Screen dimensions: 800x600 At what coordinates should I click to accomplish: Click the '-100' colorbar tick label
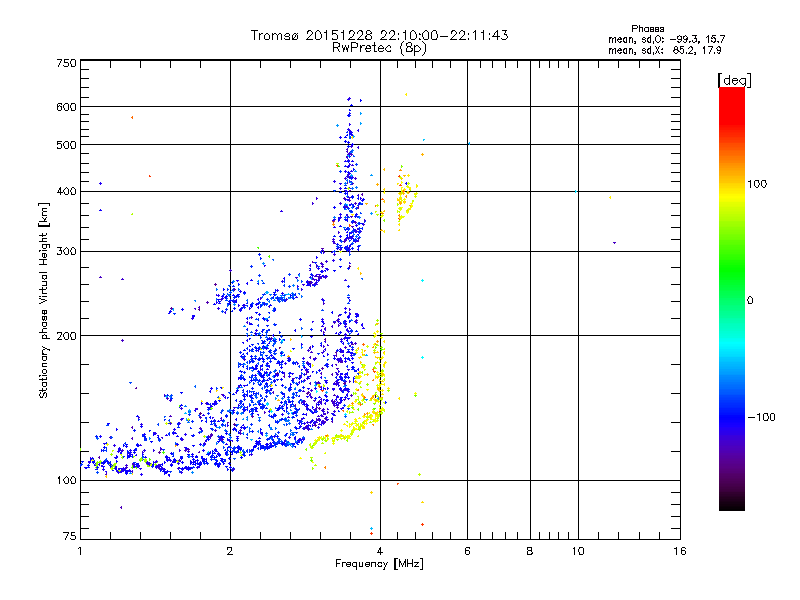click(761, 417)
